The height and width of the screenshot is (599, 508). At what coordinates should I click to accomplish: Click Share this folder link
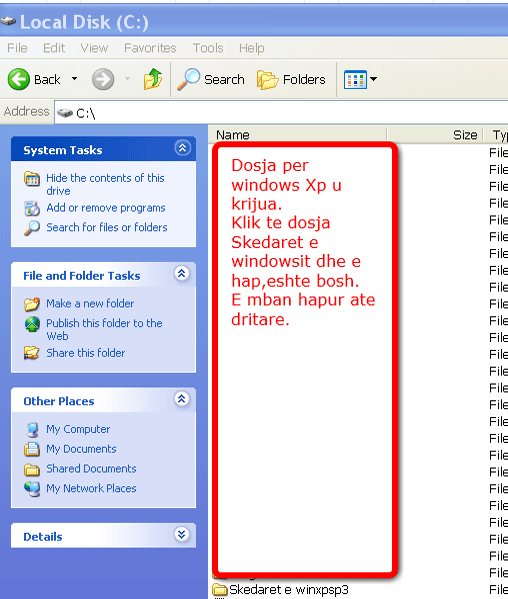(86, 353)
